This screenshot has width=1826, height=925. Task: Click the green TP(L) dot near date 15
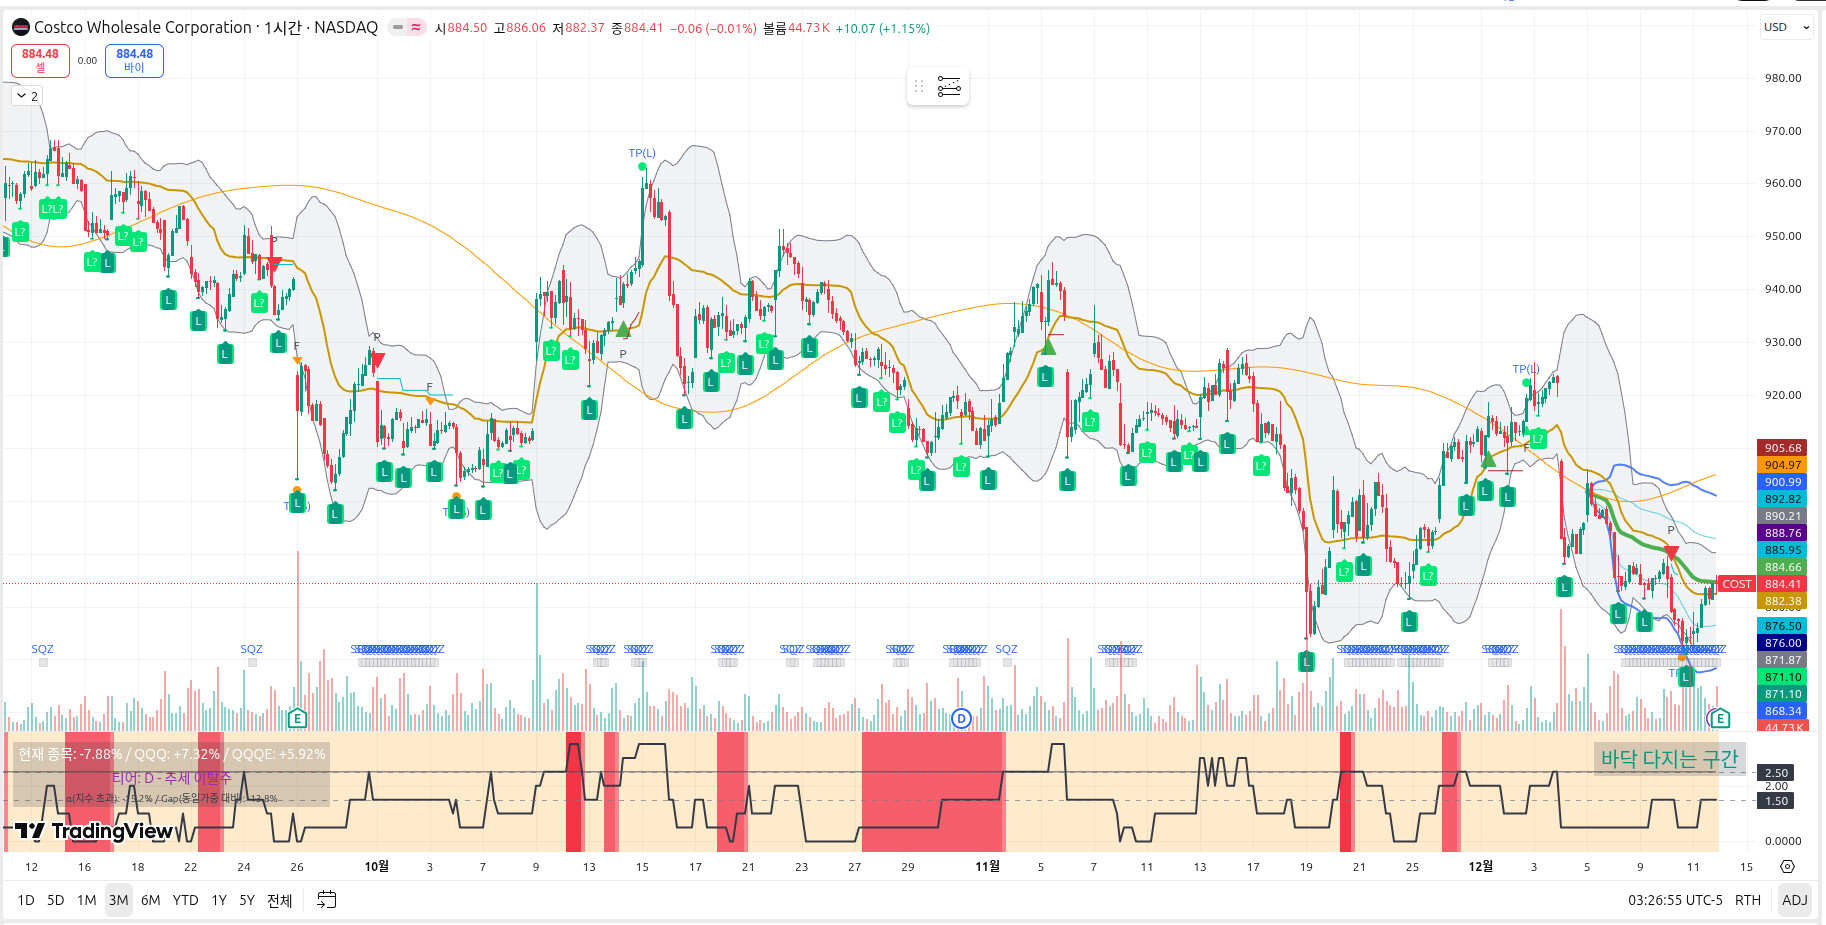coord(642,167)
